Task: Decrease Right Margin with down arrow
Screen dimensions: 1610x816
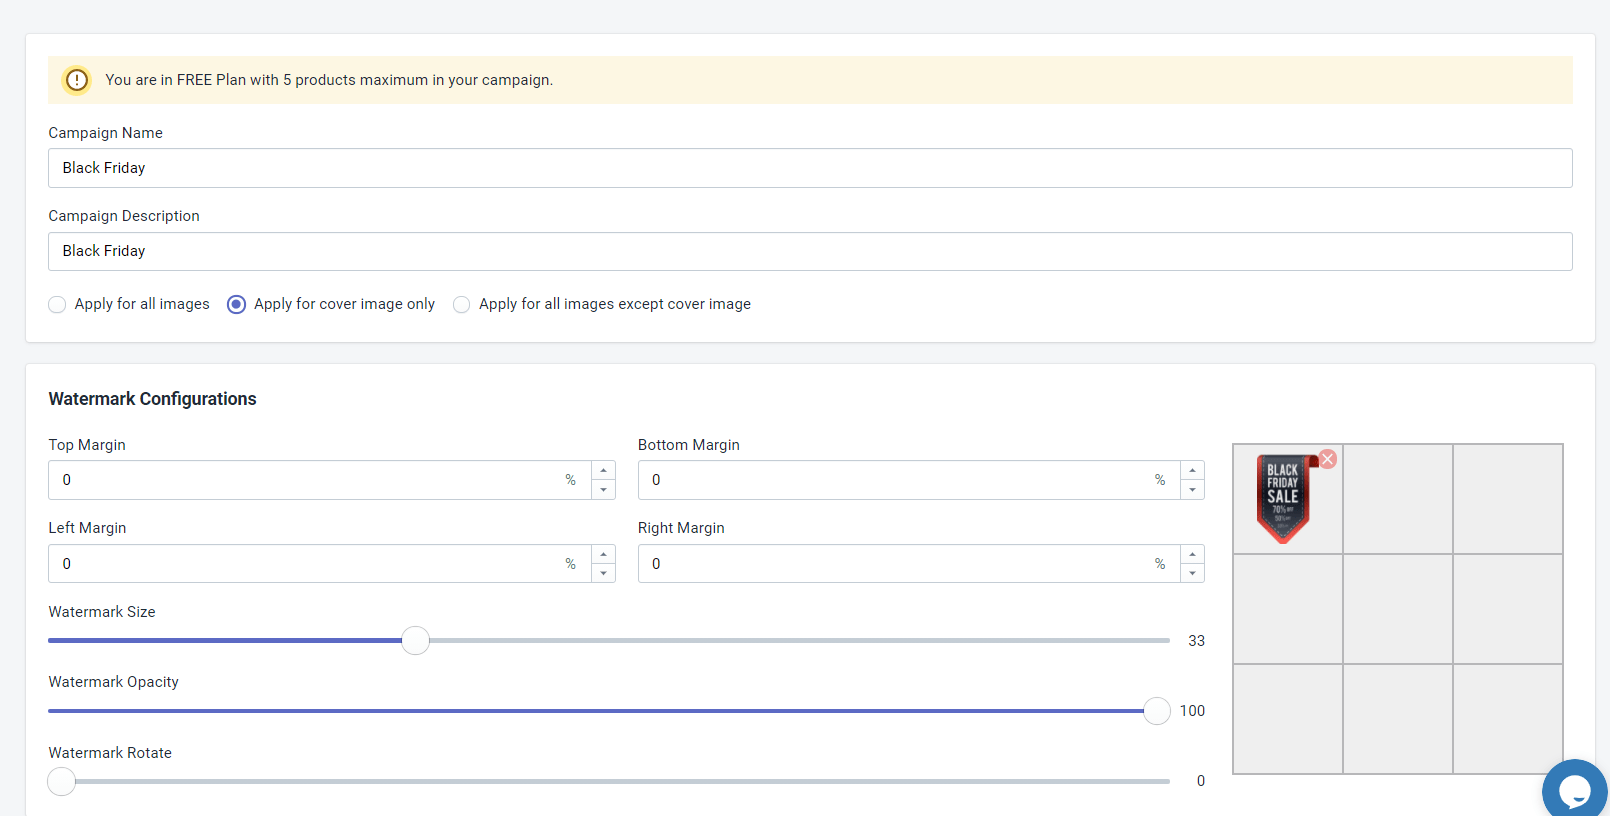Action: tap(1192, 574)
